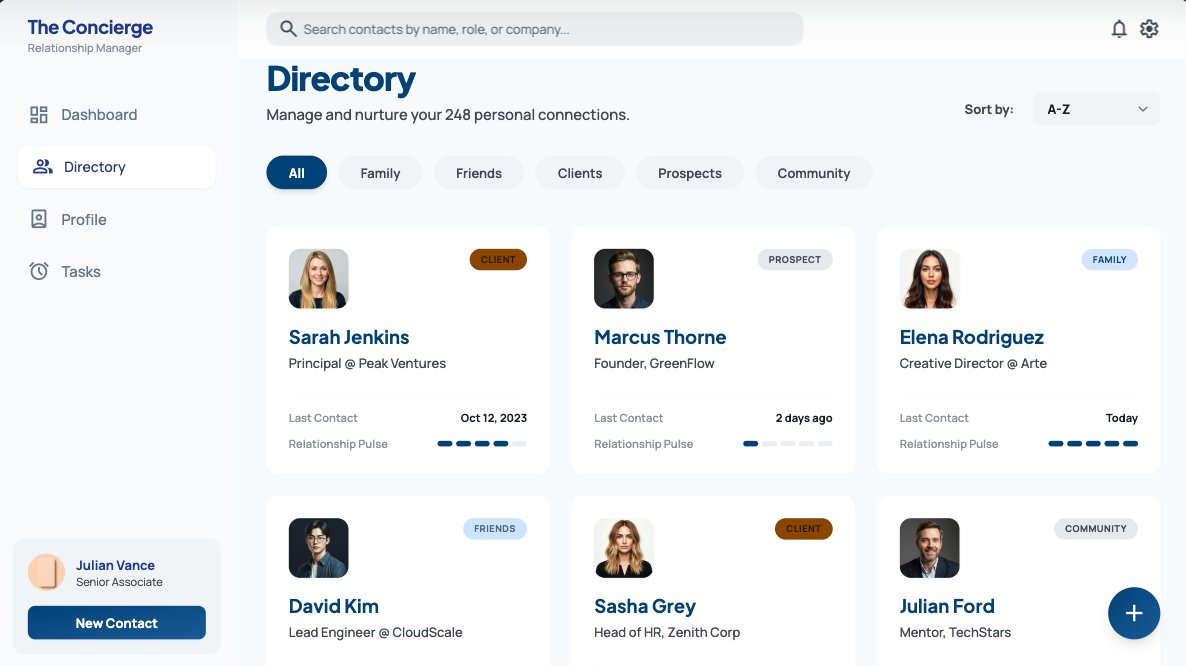The height and width of the screenshot is (666, 1186).
Task: Filter contacts by Family
Action: (x=380, y=173)
